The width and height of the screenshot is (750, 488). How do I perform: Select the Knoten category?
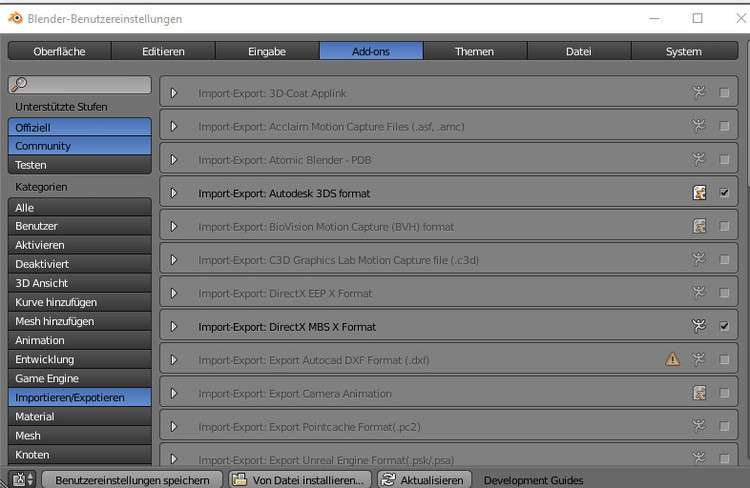(x=79, y=455)
